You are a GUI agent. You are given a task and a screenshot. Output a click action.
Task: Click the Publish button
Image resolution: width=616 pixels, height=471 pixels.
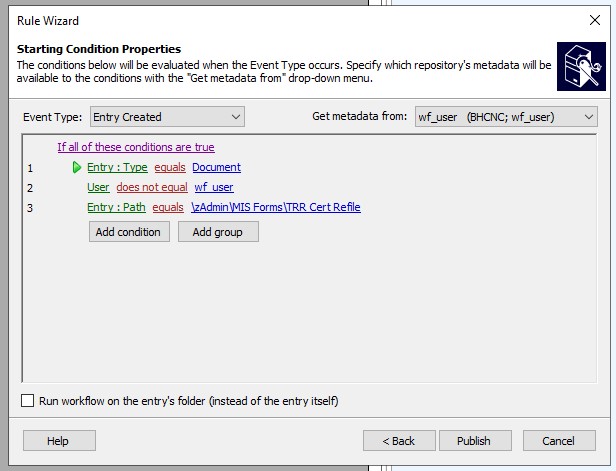(x=475, y=441)
